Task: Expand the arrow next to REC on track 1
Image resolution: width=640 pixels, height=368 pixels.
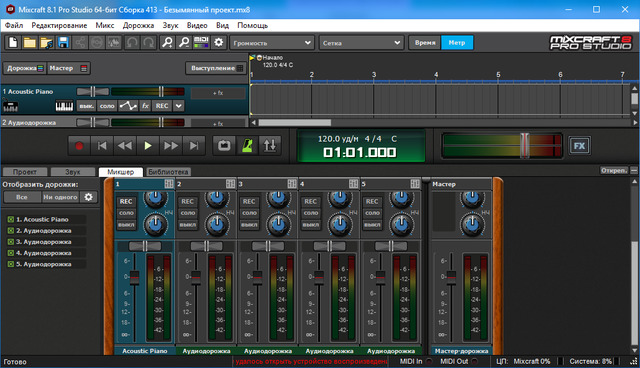Action: (x=179, y=106)
